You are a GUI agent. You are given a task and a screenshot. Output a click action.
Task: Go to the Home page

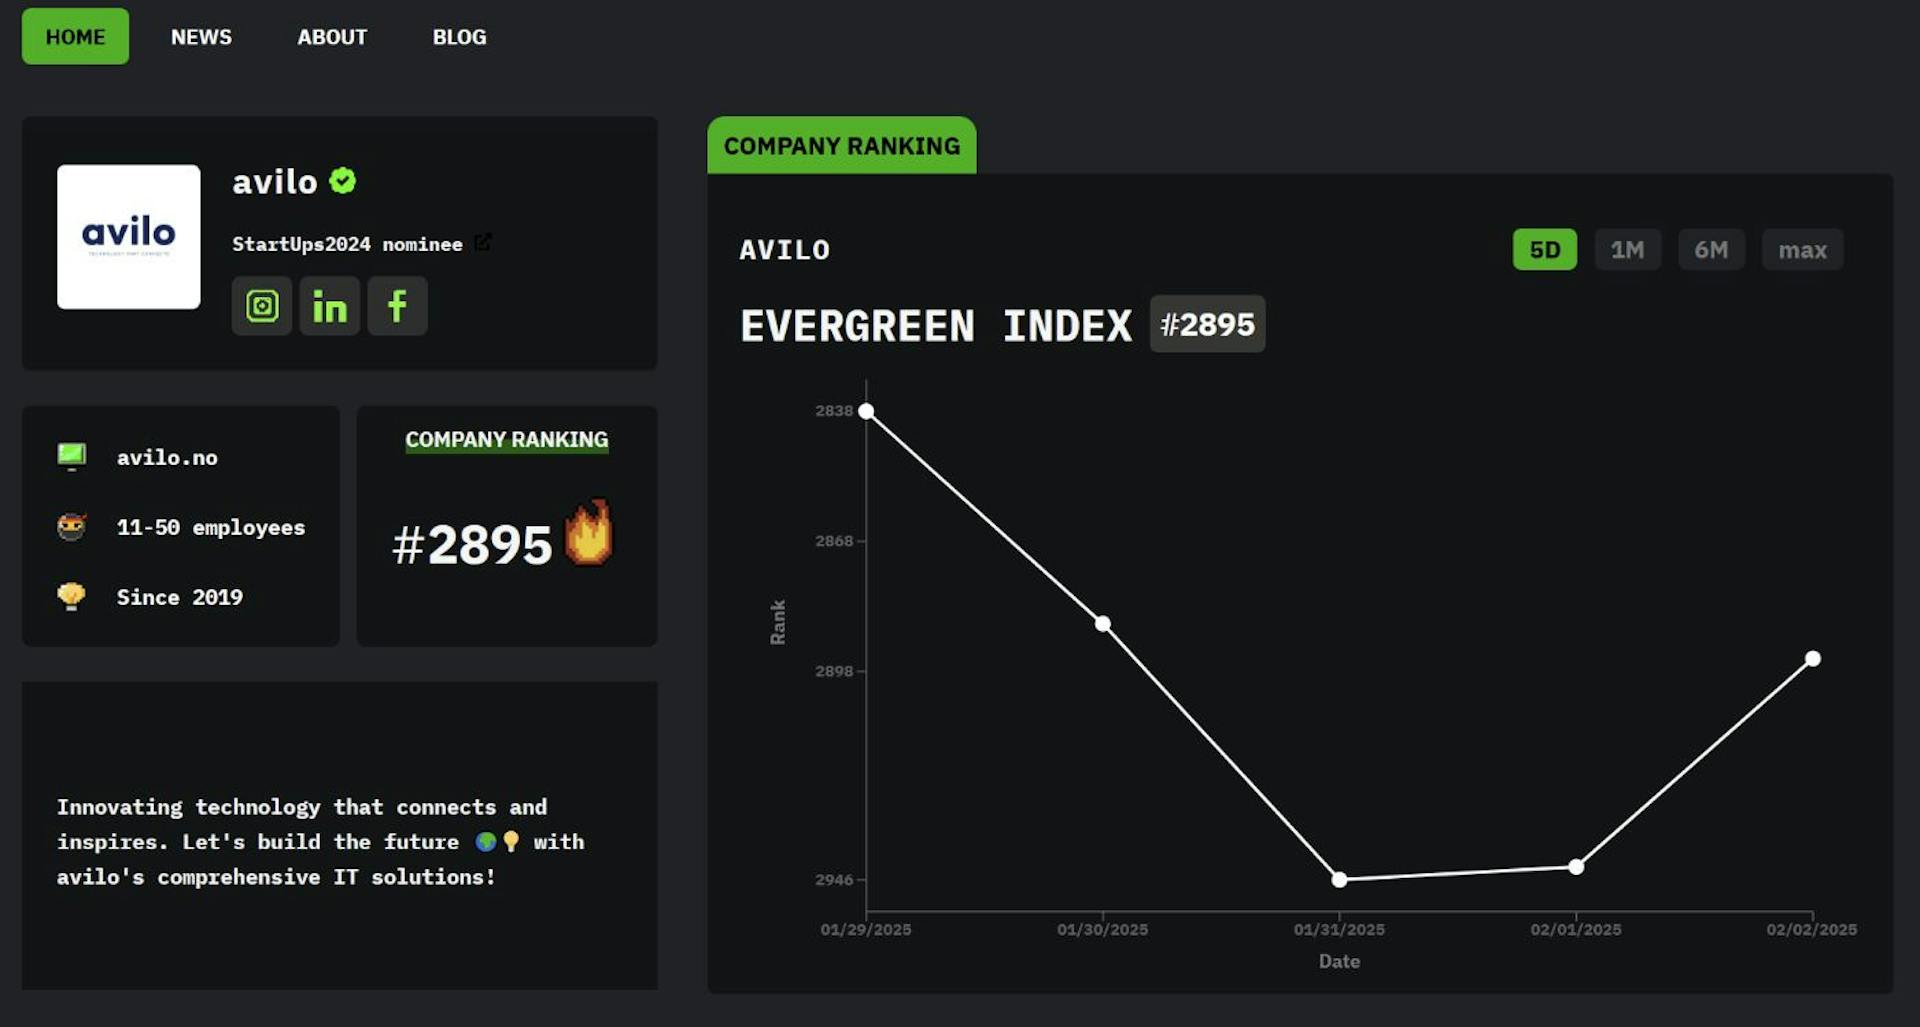pyautogui.click(x=75, y=37)
